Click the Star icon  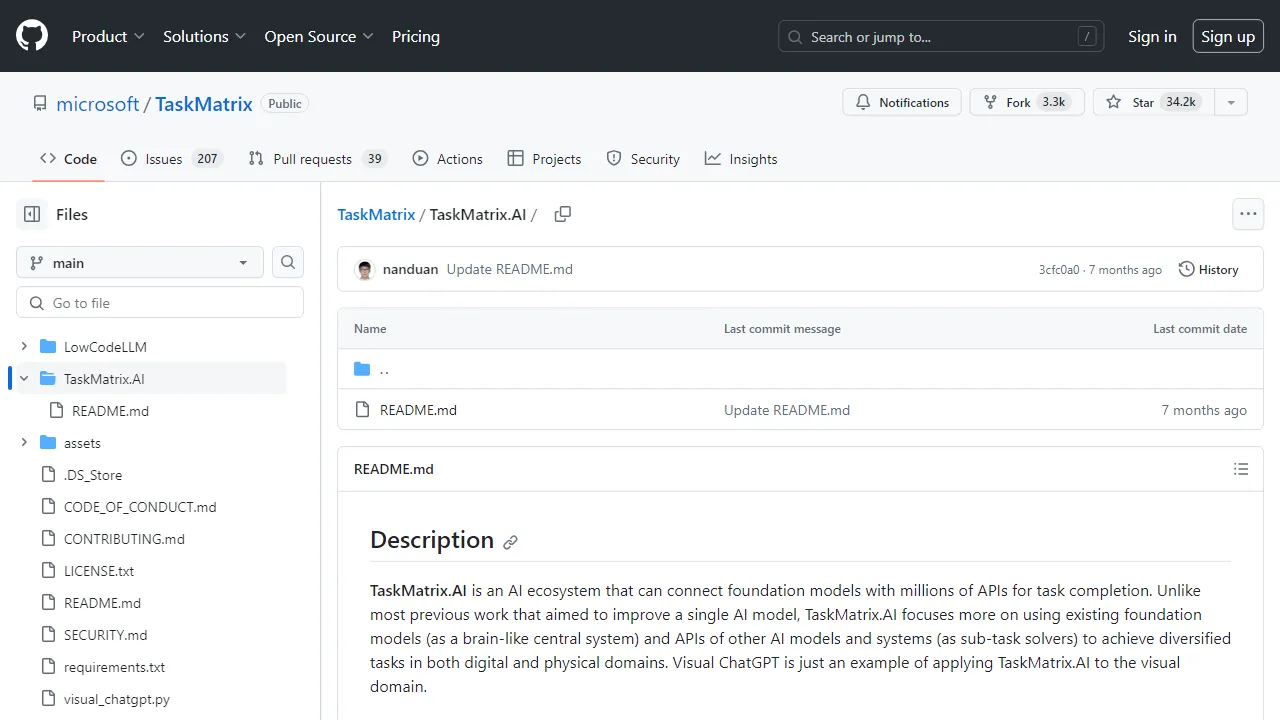pos(1113,102)
